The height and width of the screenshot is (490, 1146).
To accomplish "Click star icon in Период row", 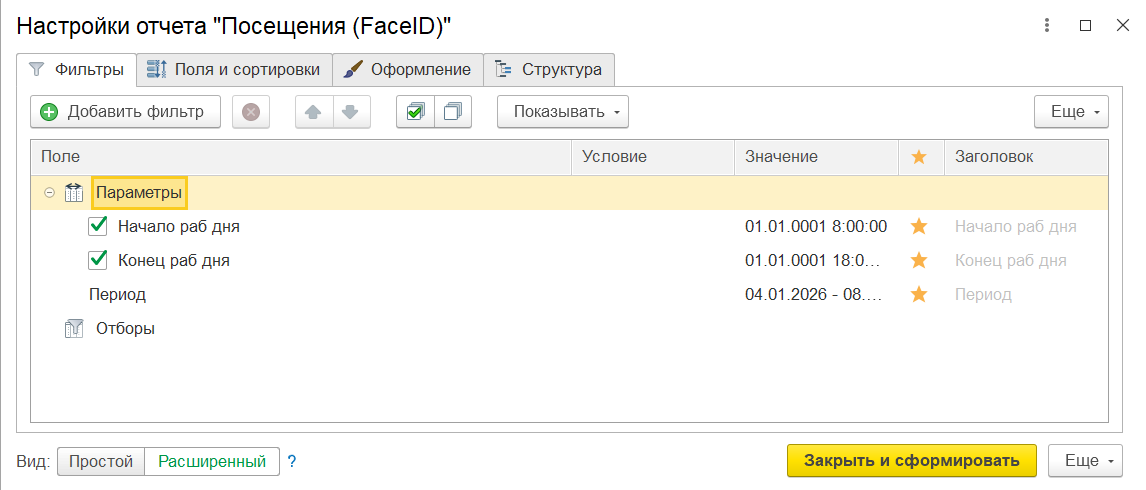I will click(919, 295).
